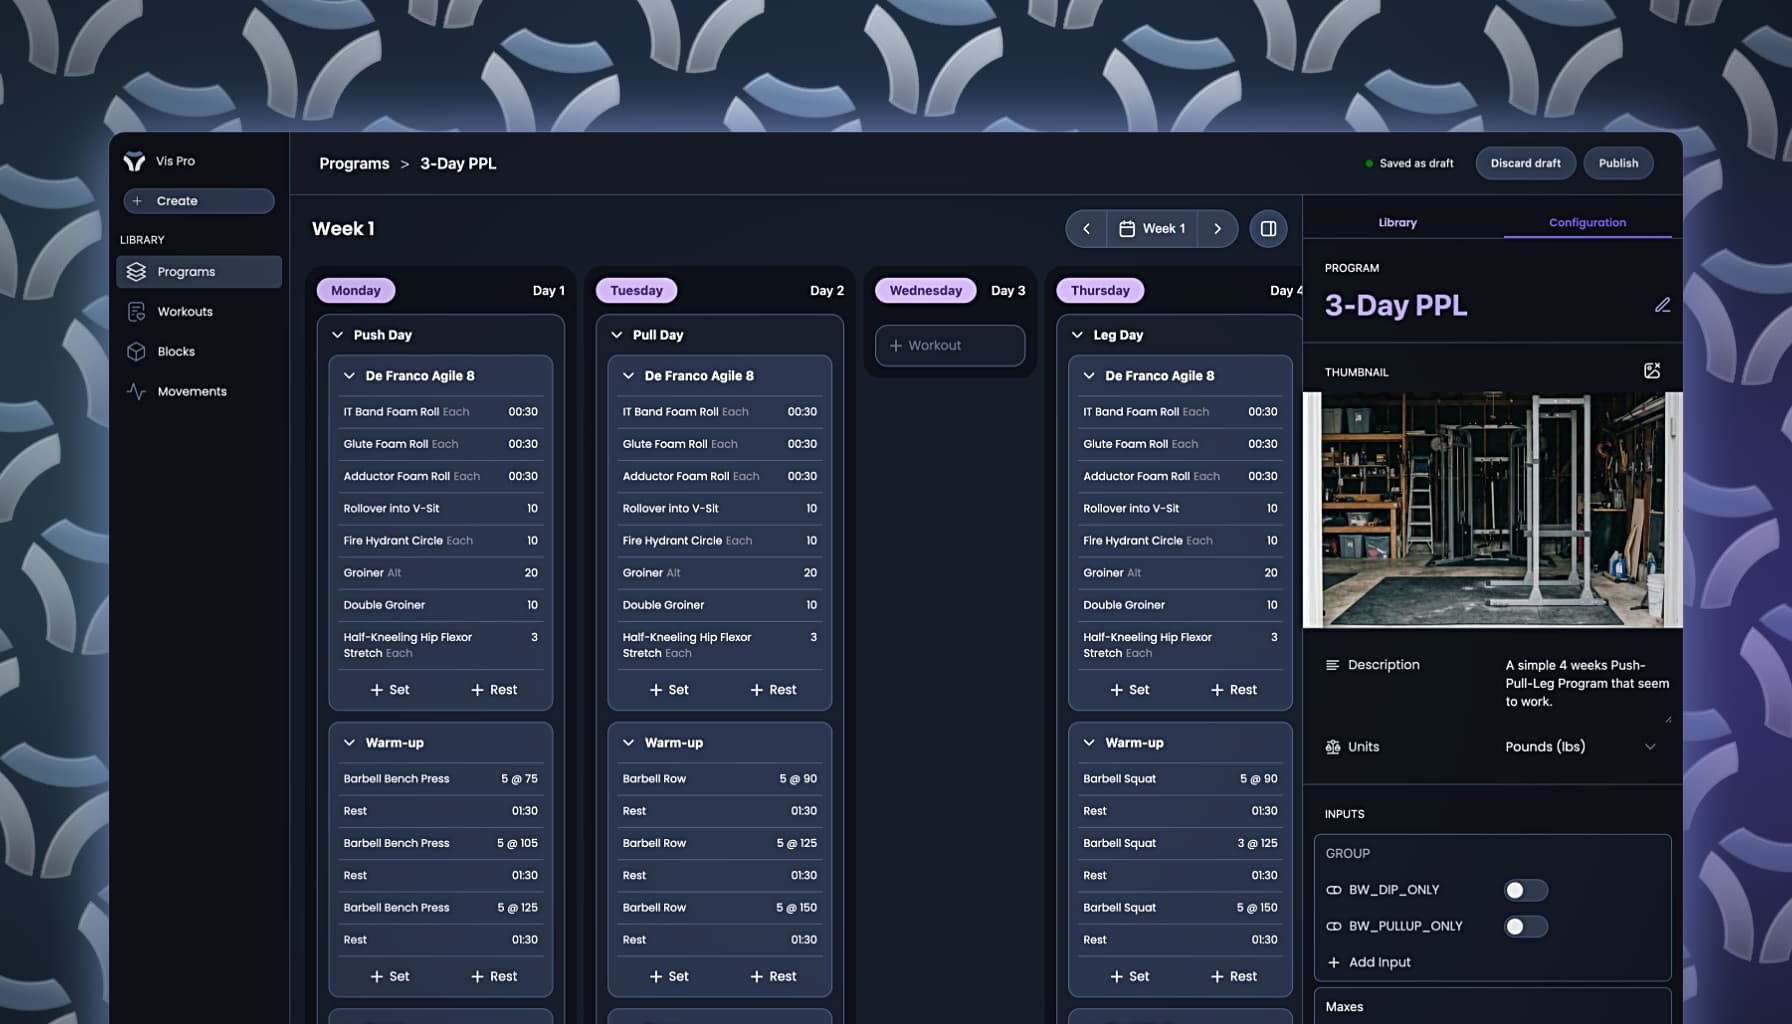Collapse the Push Day section
This screenshot has height=1024, width=1792.
(x=337, y=334)
